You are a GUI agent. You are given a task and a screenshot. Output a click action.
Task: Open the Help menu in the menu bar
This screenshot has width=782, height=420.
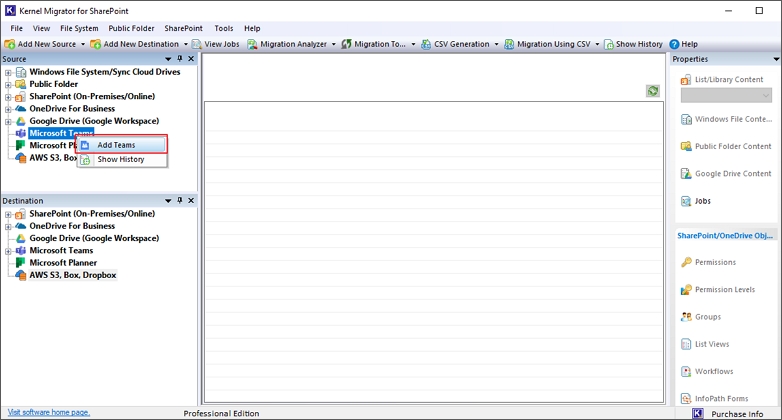[x=252, y=28]
